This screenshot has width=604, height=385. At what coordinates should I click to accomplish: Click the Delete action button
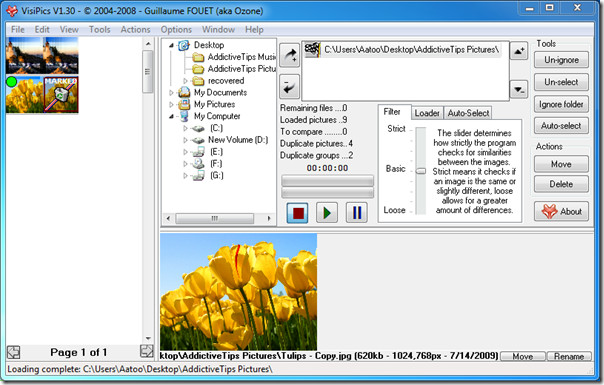click(561, 184)
